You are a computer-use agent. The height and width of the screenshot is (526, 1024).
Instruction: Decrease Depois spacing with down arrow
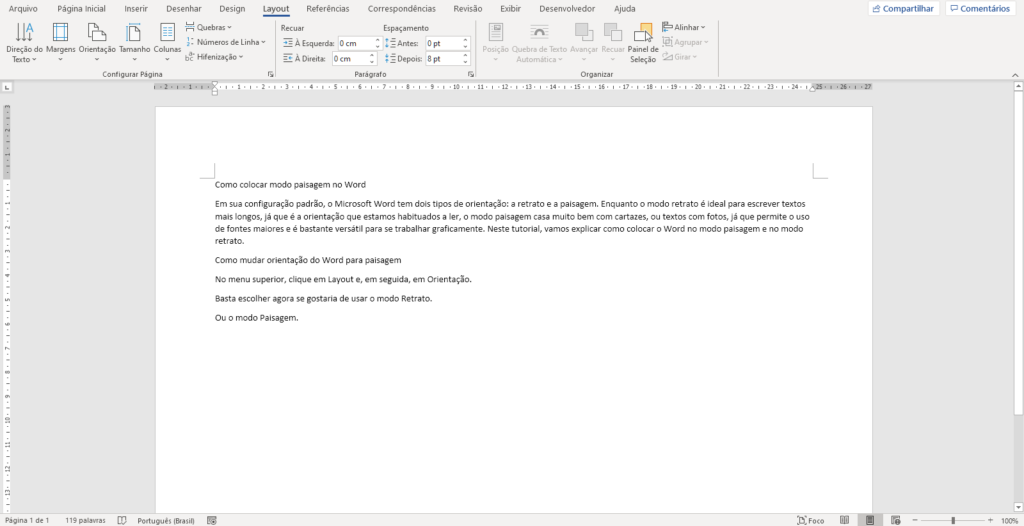[x=466, y=63]
